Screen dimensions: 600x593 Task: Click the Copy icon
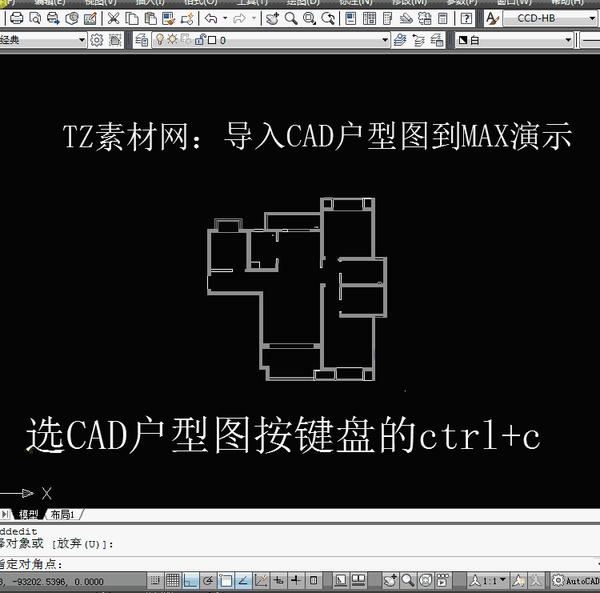pyautogui.click(x=132, y=18)
